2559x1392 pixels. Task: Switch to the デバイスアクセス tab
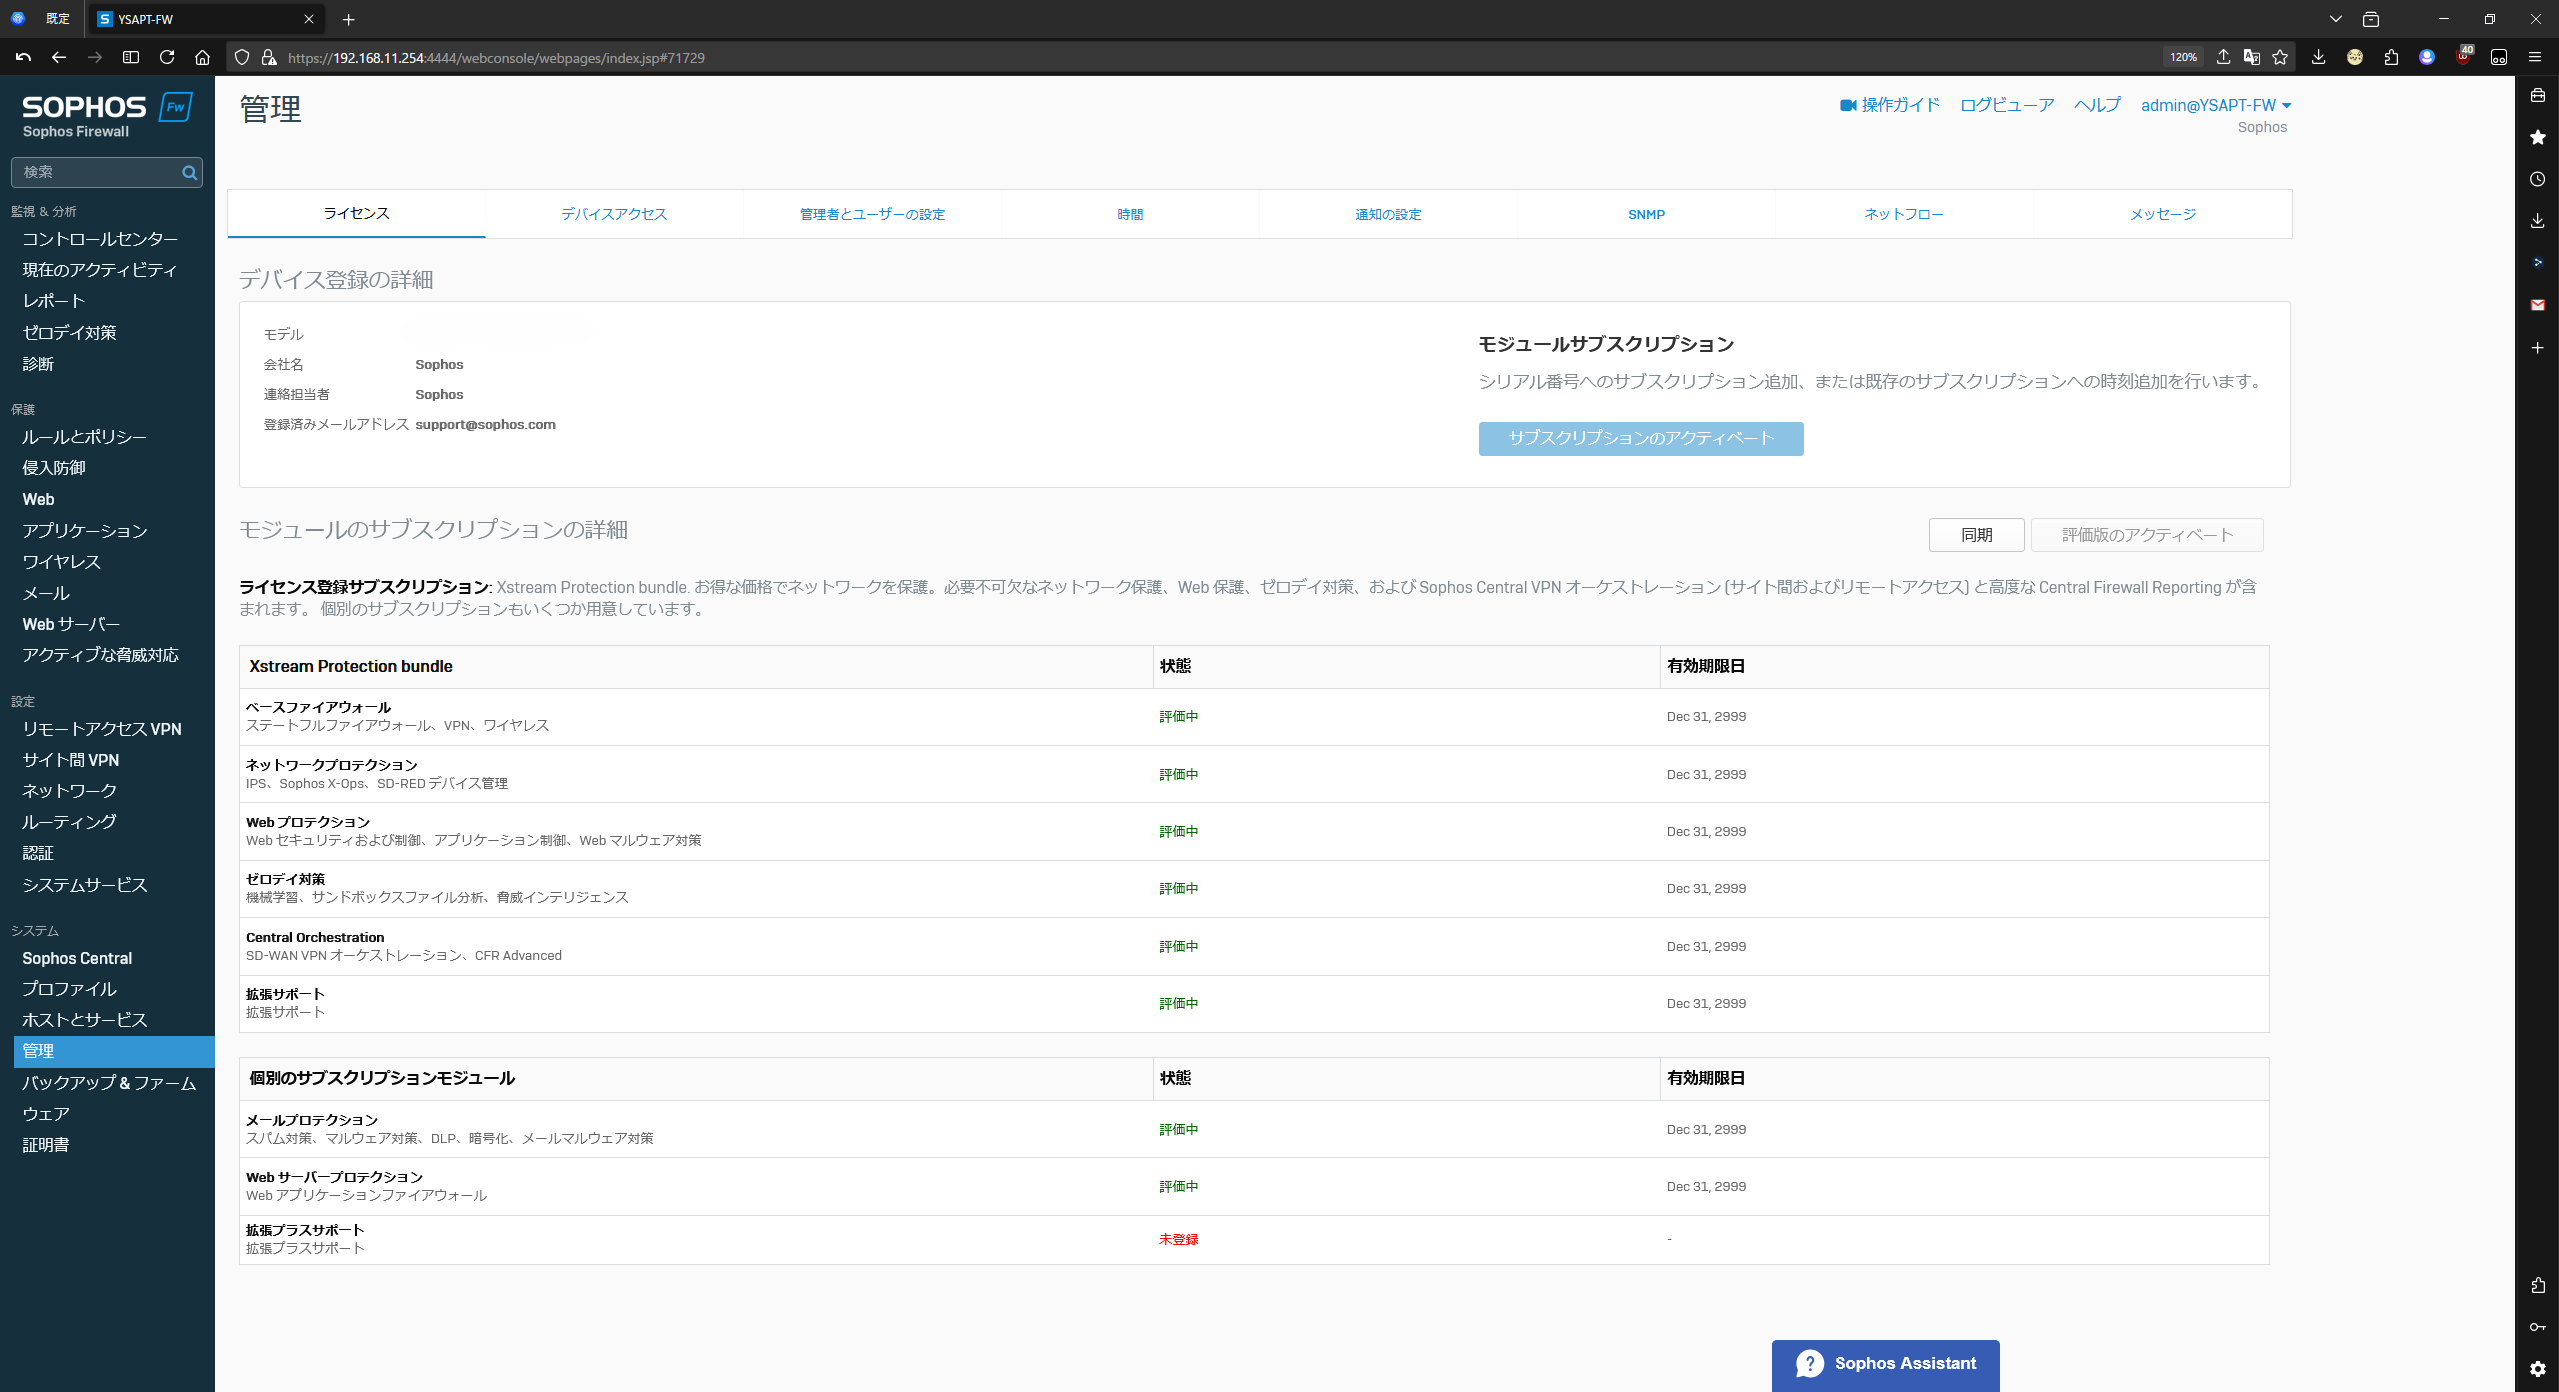(x=613, y=214)
